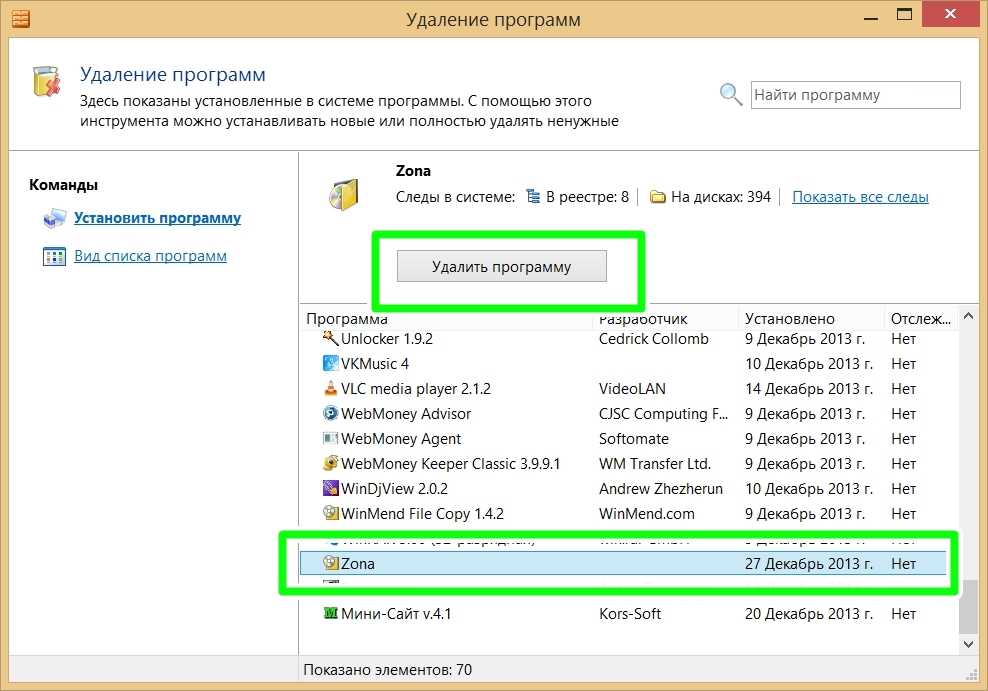
Task: Select the WebMoney Advisor icon
Action: (331, 414)
